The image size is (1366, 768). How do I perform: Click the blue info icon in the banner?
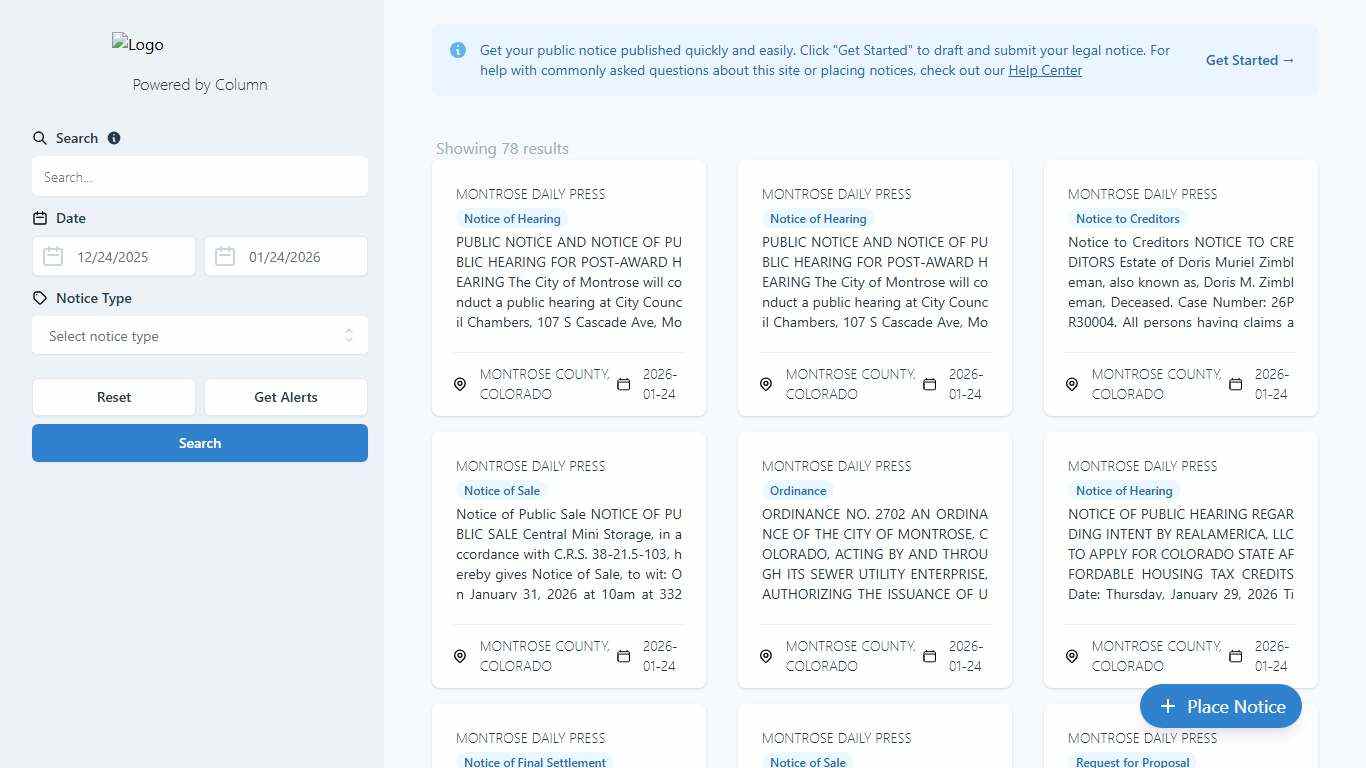point(458,50)
